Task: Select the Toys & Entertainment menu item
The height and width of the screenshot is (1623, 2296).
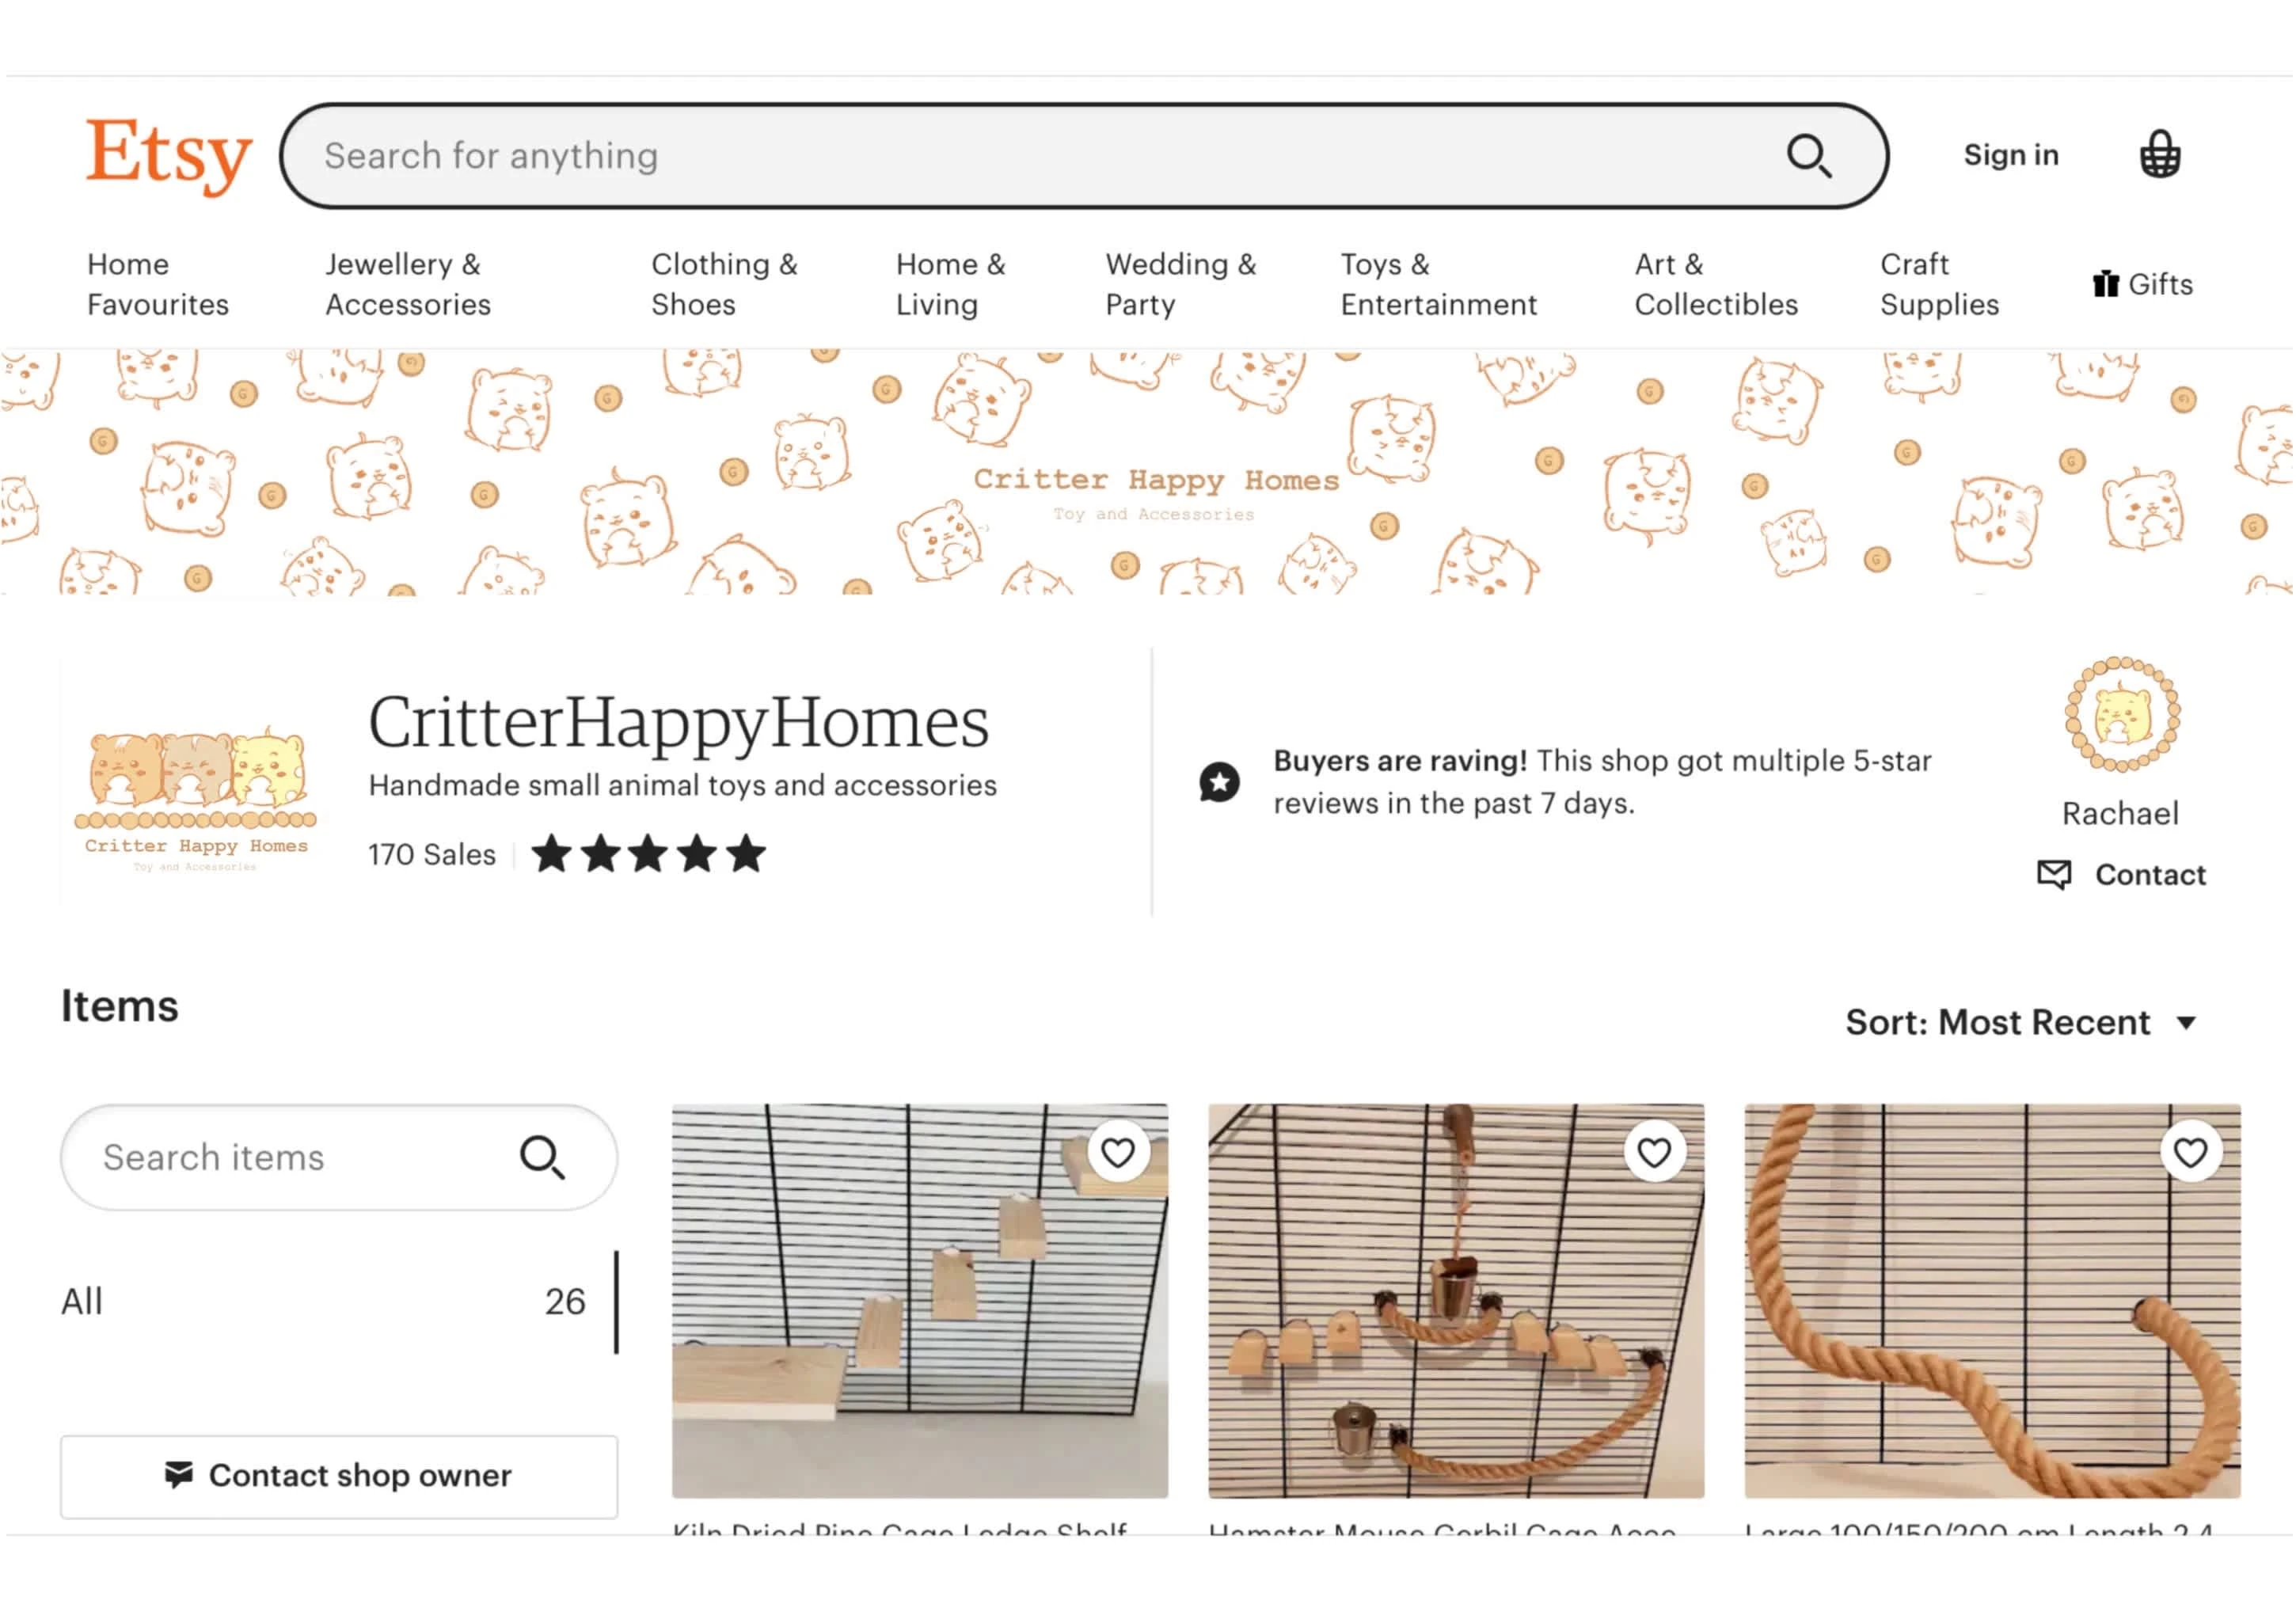Action: tap(1437, 284)
